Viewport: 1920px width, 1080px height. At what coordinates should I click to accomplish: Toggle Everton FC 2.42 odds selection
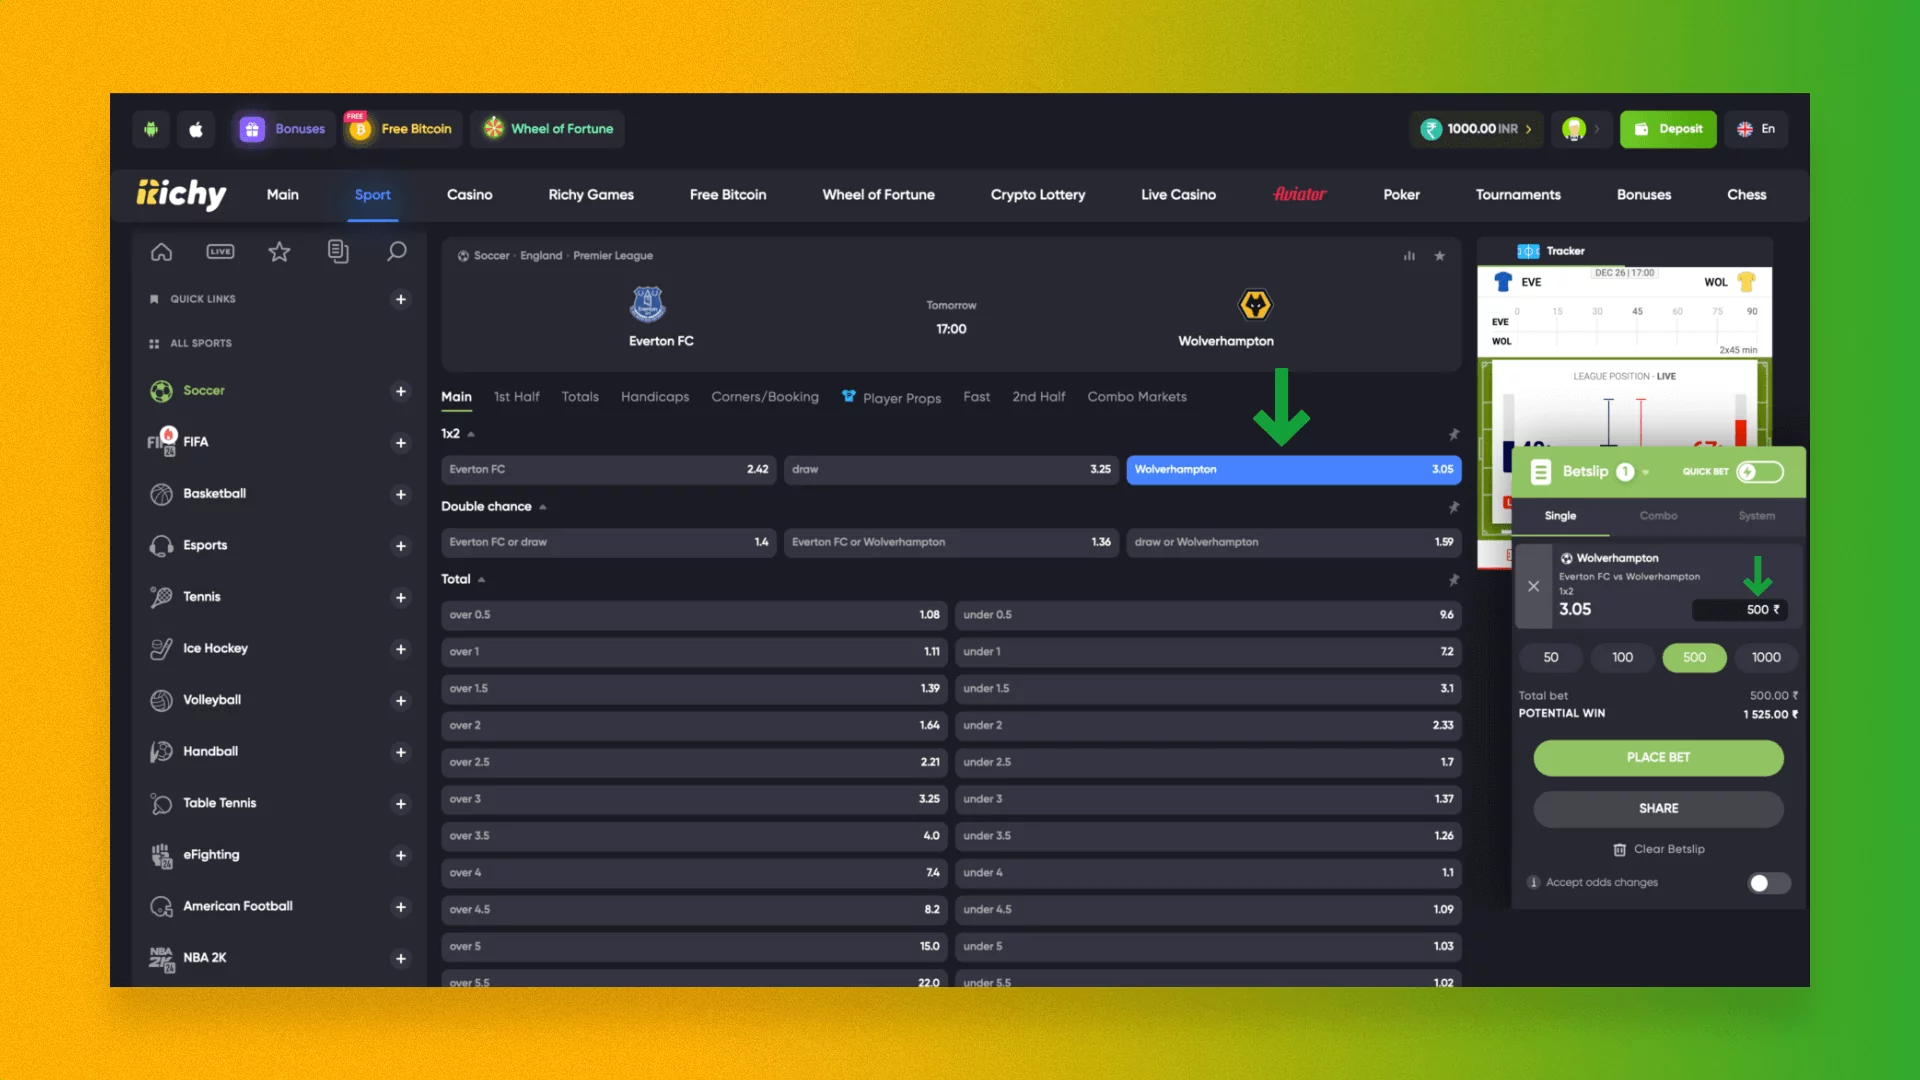coord(608,470)
